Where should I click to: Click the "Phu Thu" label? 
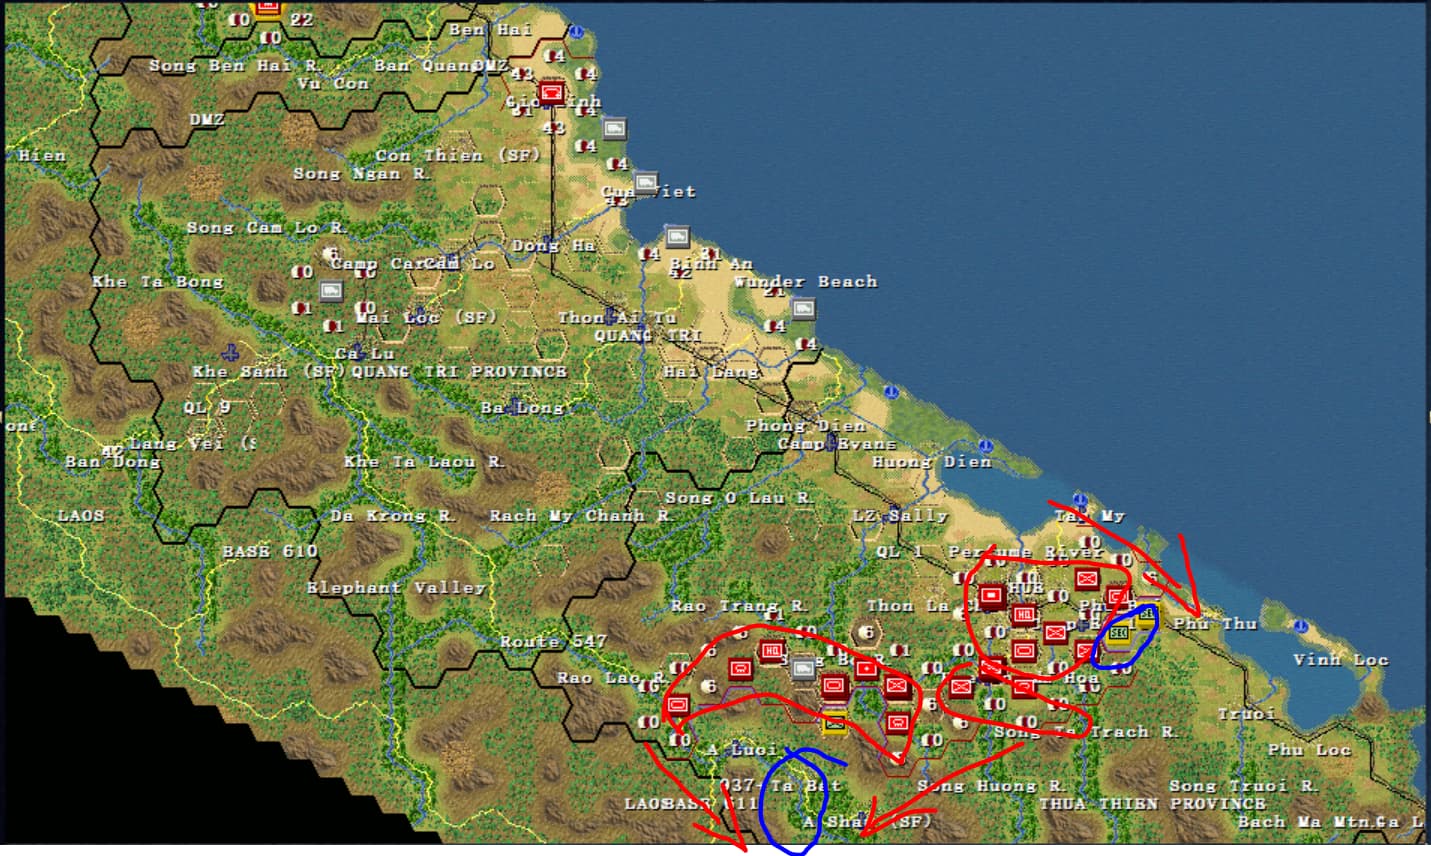pos(1215,623)
